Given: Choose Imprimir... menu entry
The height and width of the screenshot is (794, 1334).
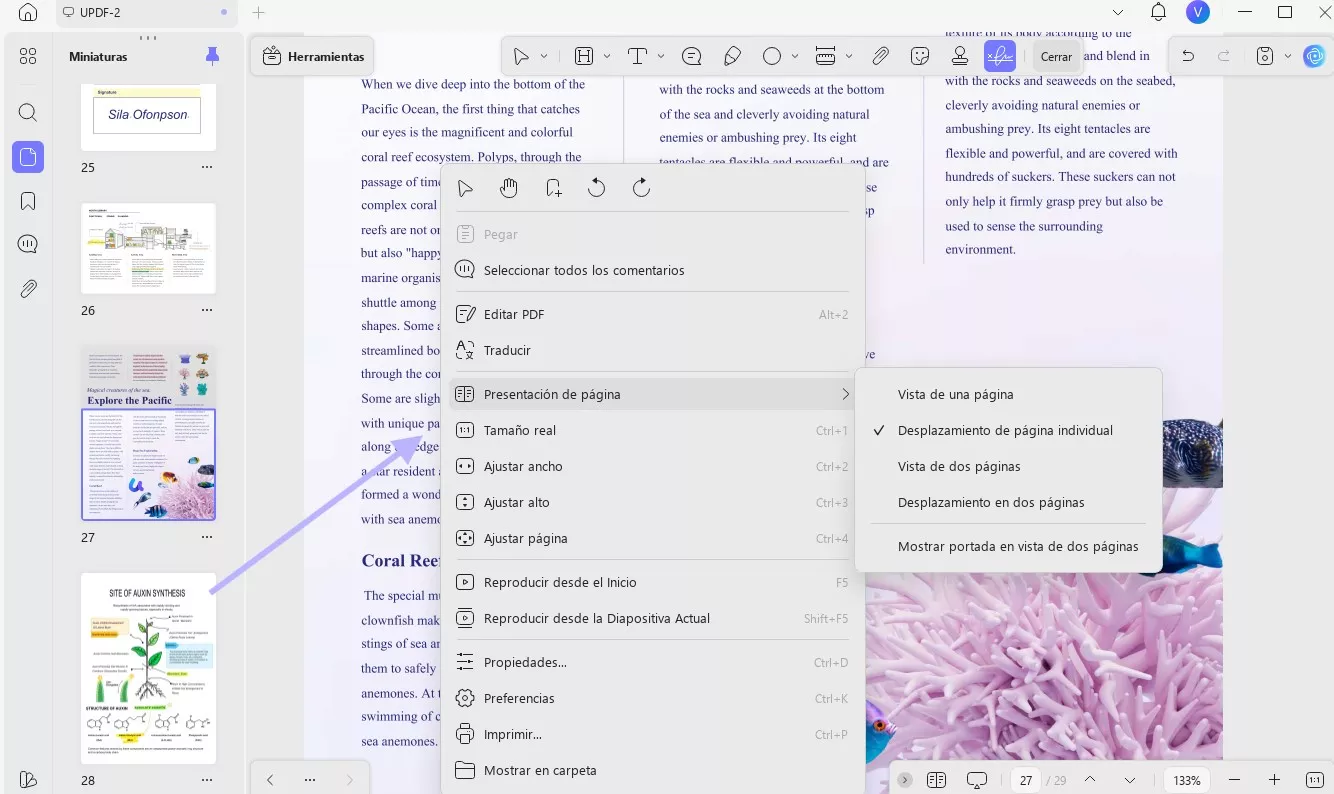Looking at the screenshot, I should (x=652, y=734).
